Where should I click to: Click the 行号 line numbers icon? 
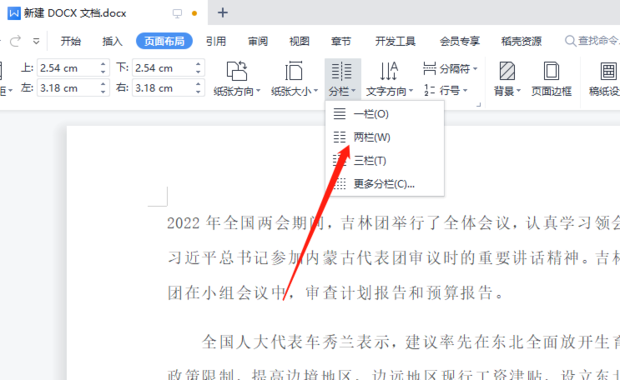pos(429,91)
